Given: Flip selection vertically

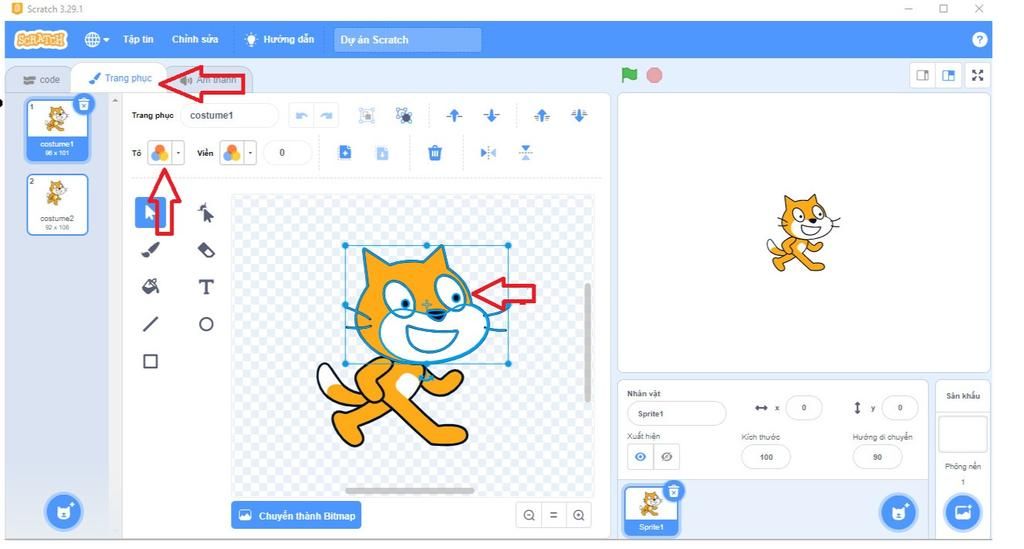Looking at the screenshot, I should coord(526,153).
